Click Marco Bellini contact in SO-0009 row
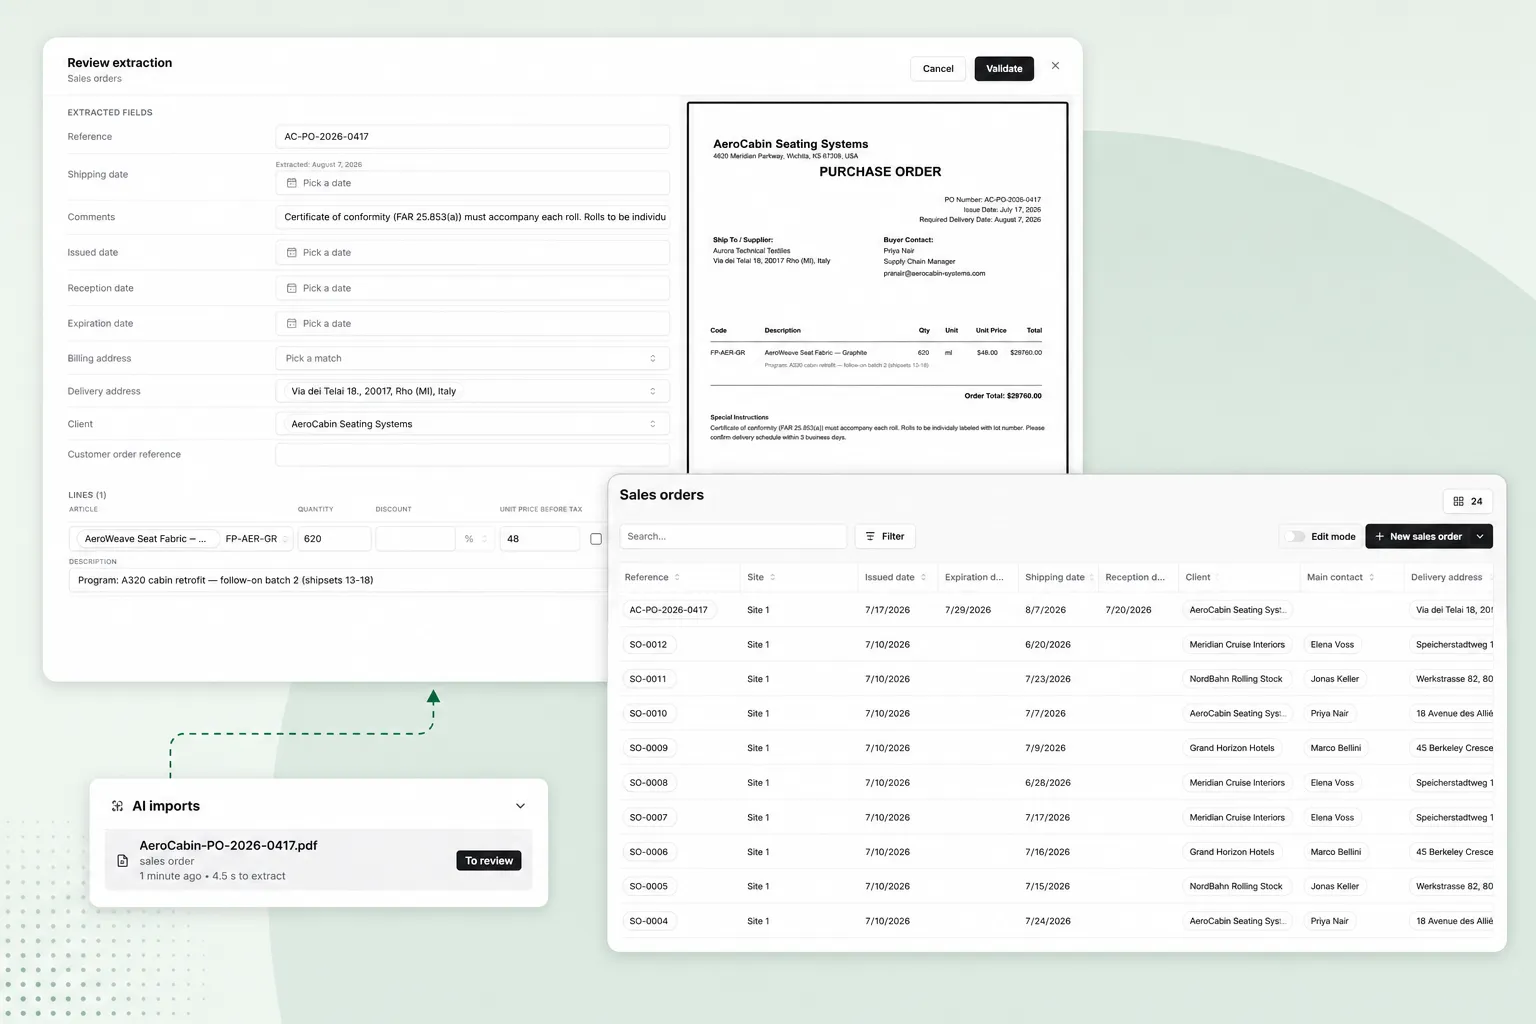1536x1024 pixels. click(1336, 748)
